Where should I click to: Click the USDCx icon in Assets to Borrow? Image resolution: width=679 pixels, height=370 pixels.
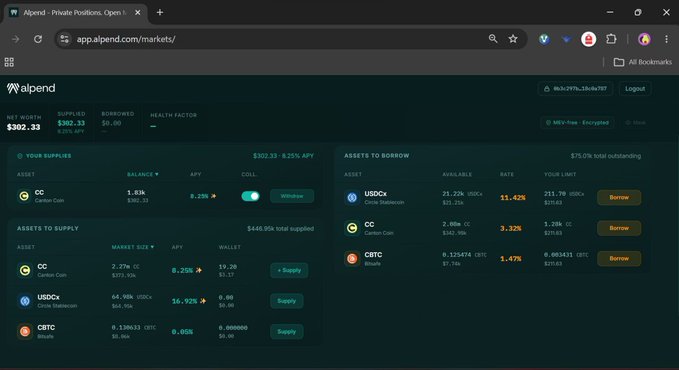[352, 198]
